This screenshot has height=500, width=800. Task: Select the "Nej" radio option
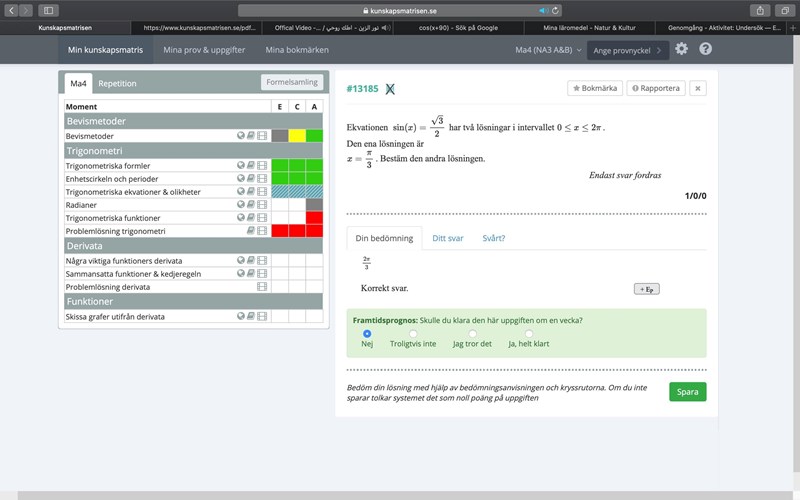coord(367,334)
